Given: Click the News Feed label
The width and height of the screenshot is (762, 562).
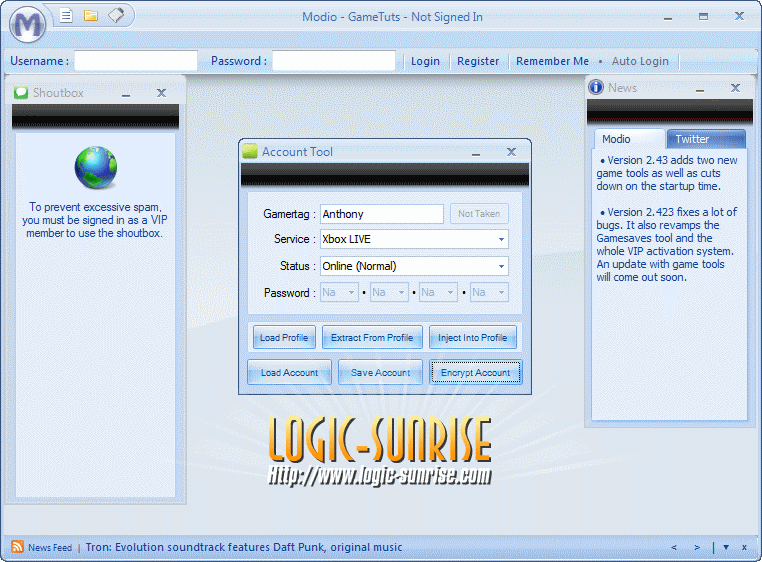Looking at the screenshot, I should (50, 547).
